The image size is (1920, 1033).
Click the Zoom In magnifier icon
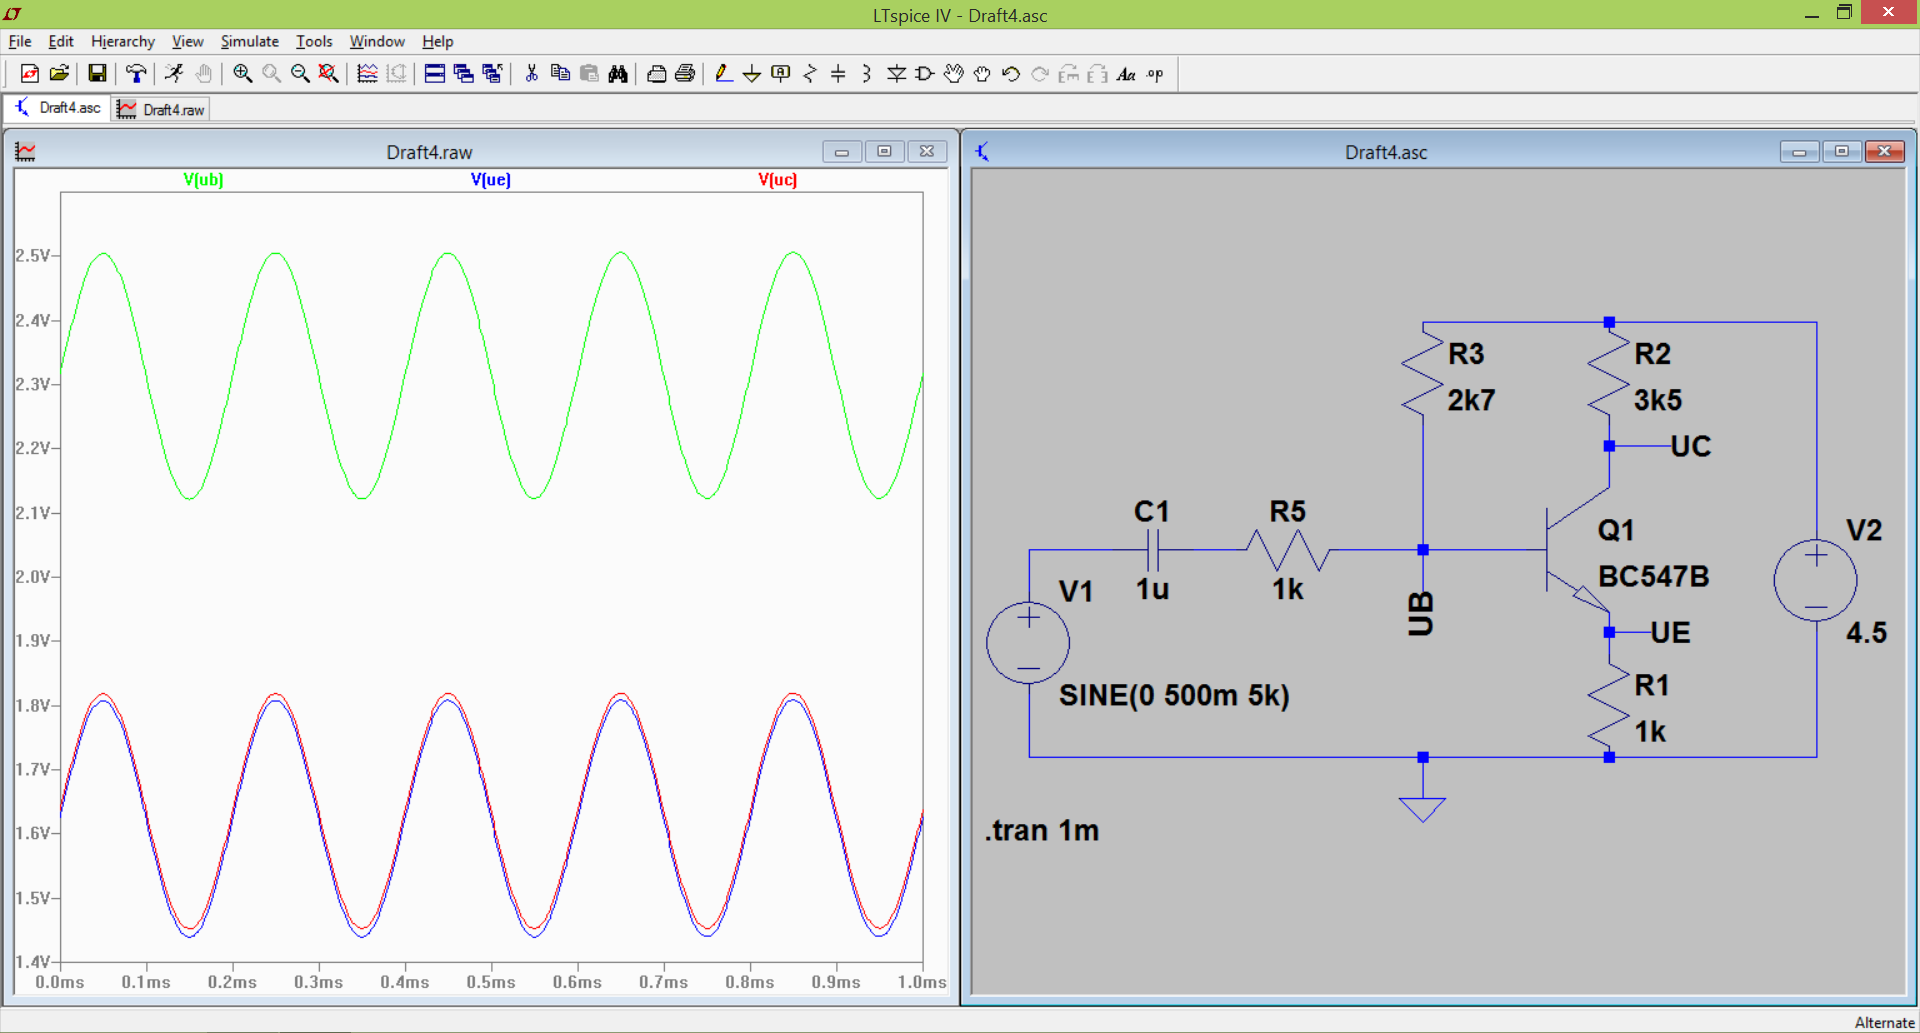242,73
